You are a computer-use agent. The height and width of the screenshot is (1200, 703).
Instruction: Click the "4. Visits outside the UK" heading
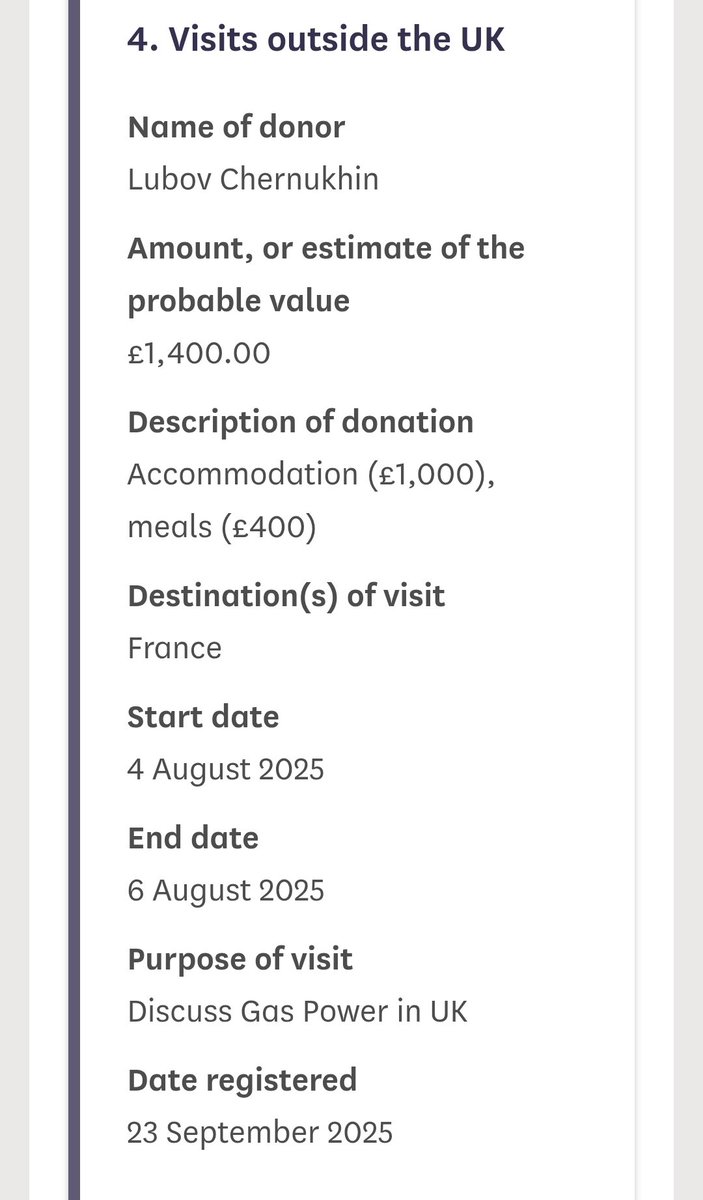click(x=316, y=40)
